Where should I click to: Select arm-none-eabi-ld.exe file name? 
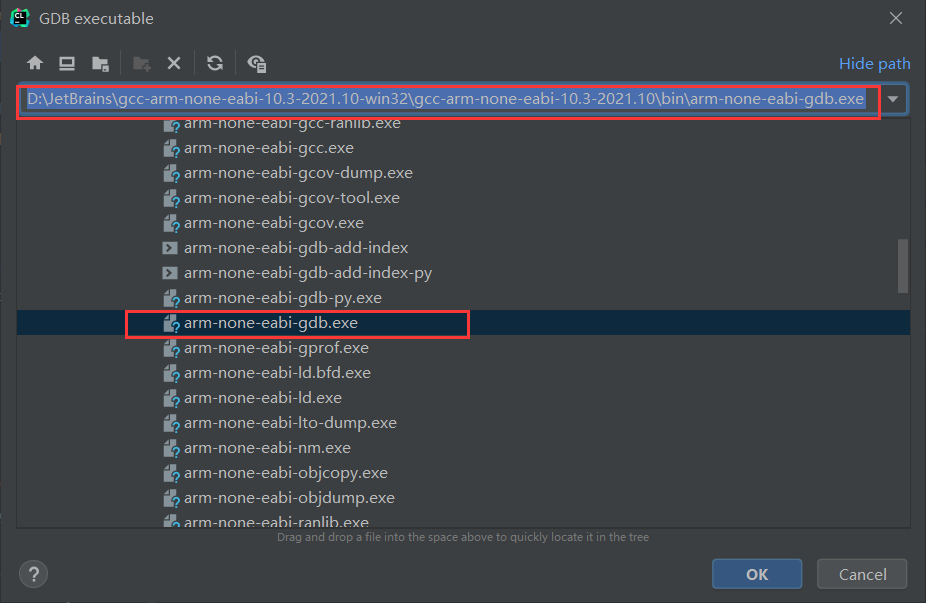[x=263, y=398]
